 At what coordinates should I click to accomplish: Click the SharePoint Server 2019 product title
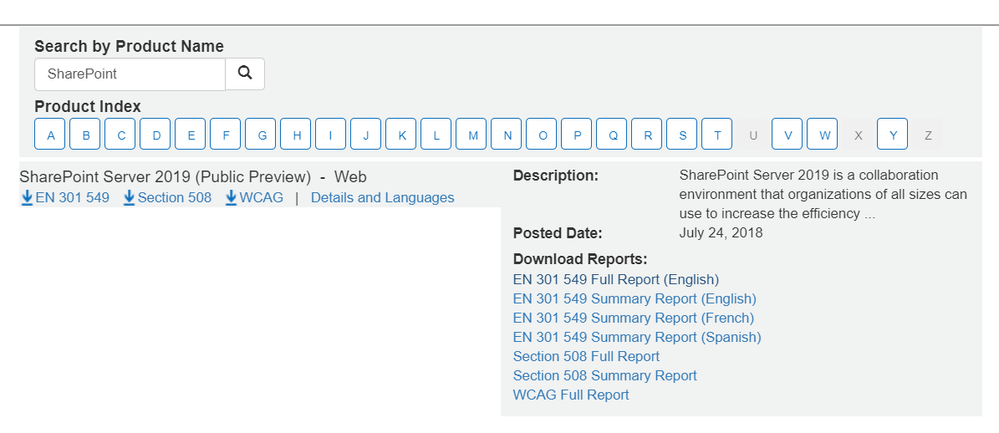(193, 176)
